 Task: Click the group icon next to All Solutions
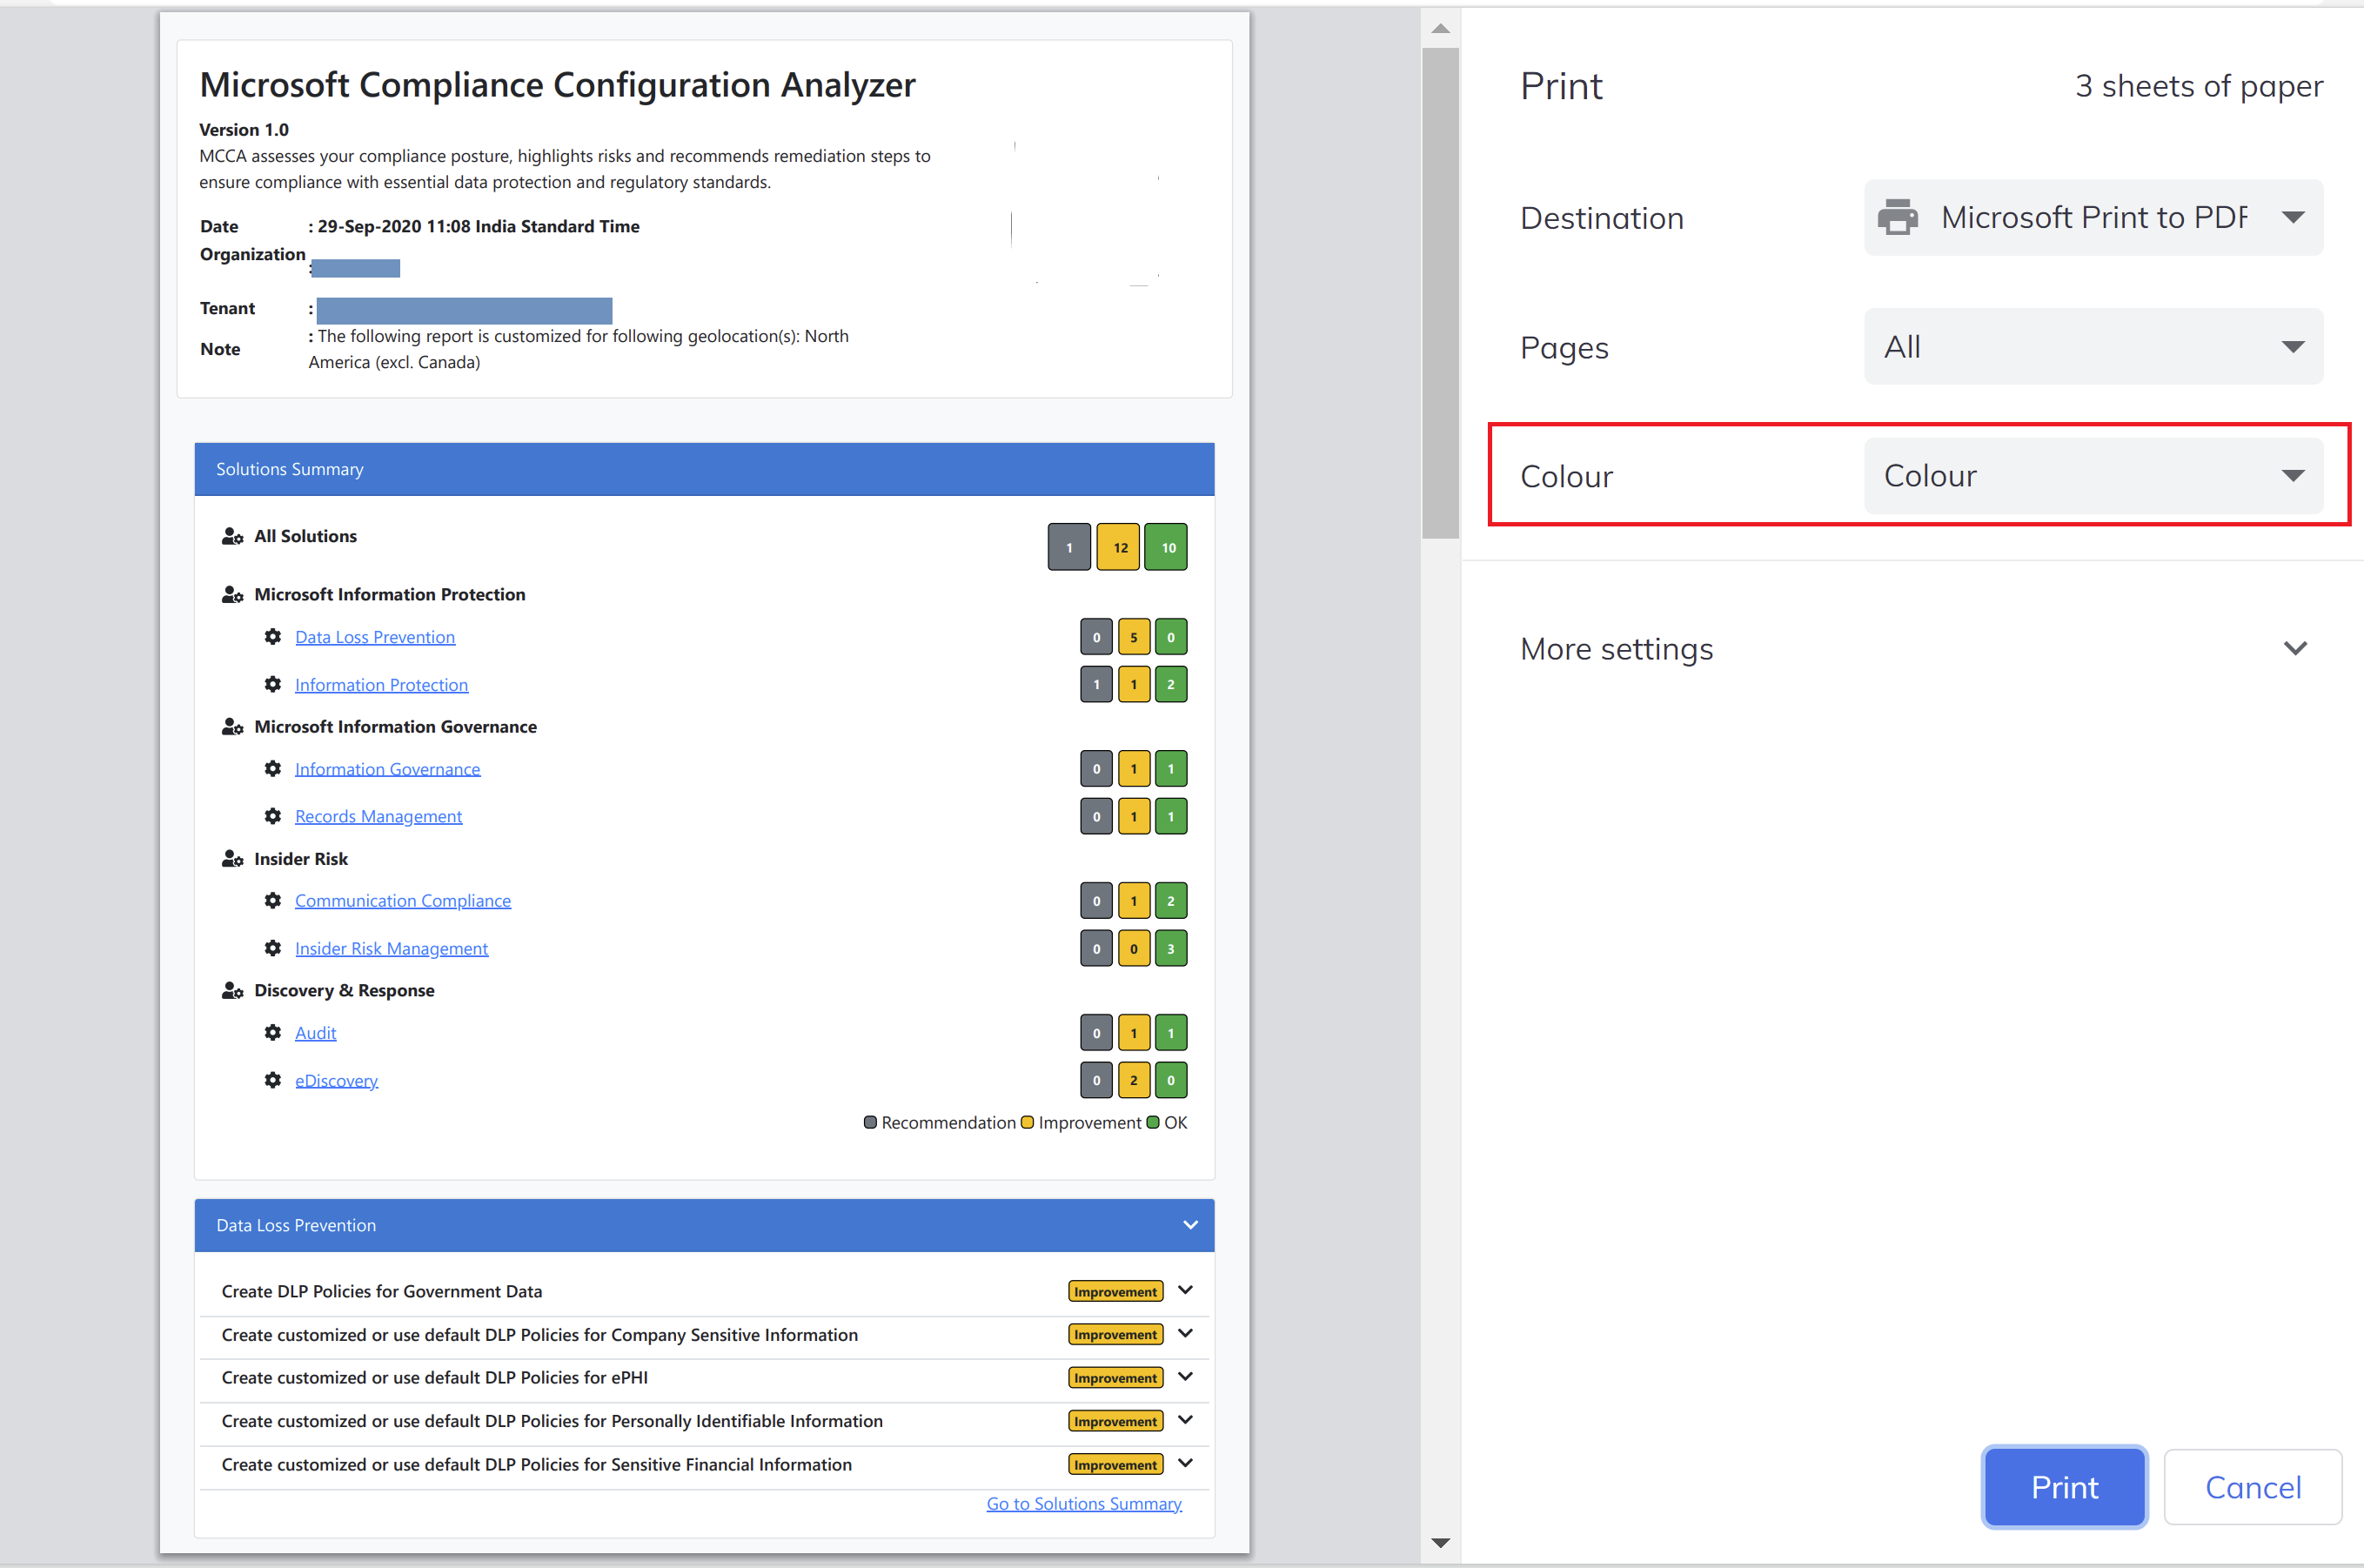232,536
